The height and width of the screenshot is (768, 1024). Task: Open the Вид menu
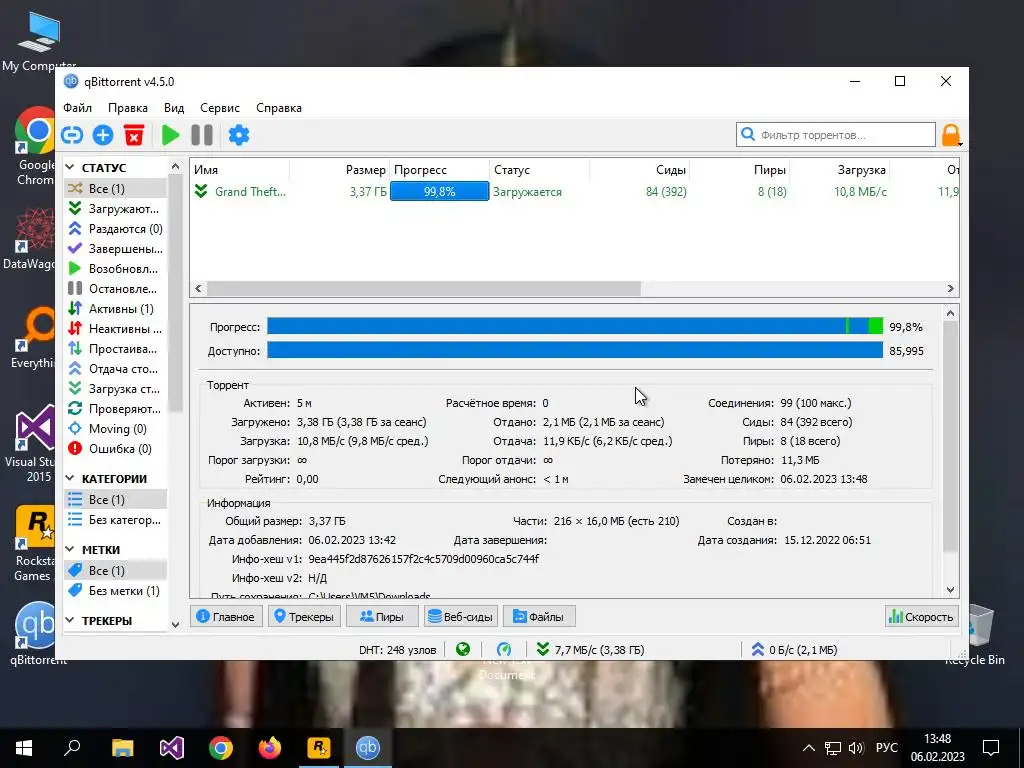tap(174, 108)
